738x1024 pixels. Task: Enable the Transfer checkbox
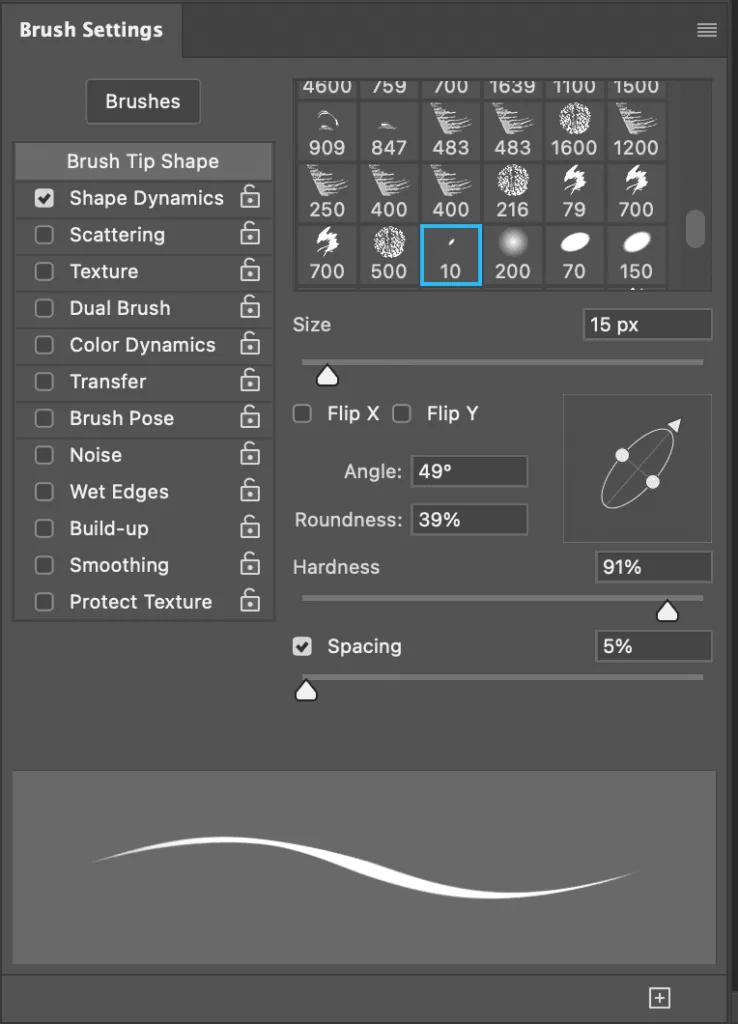click(44, 381)
